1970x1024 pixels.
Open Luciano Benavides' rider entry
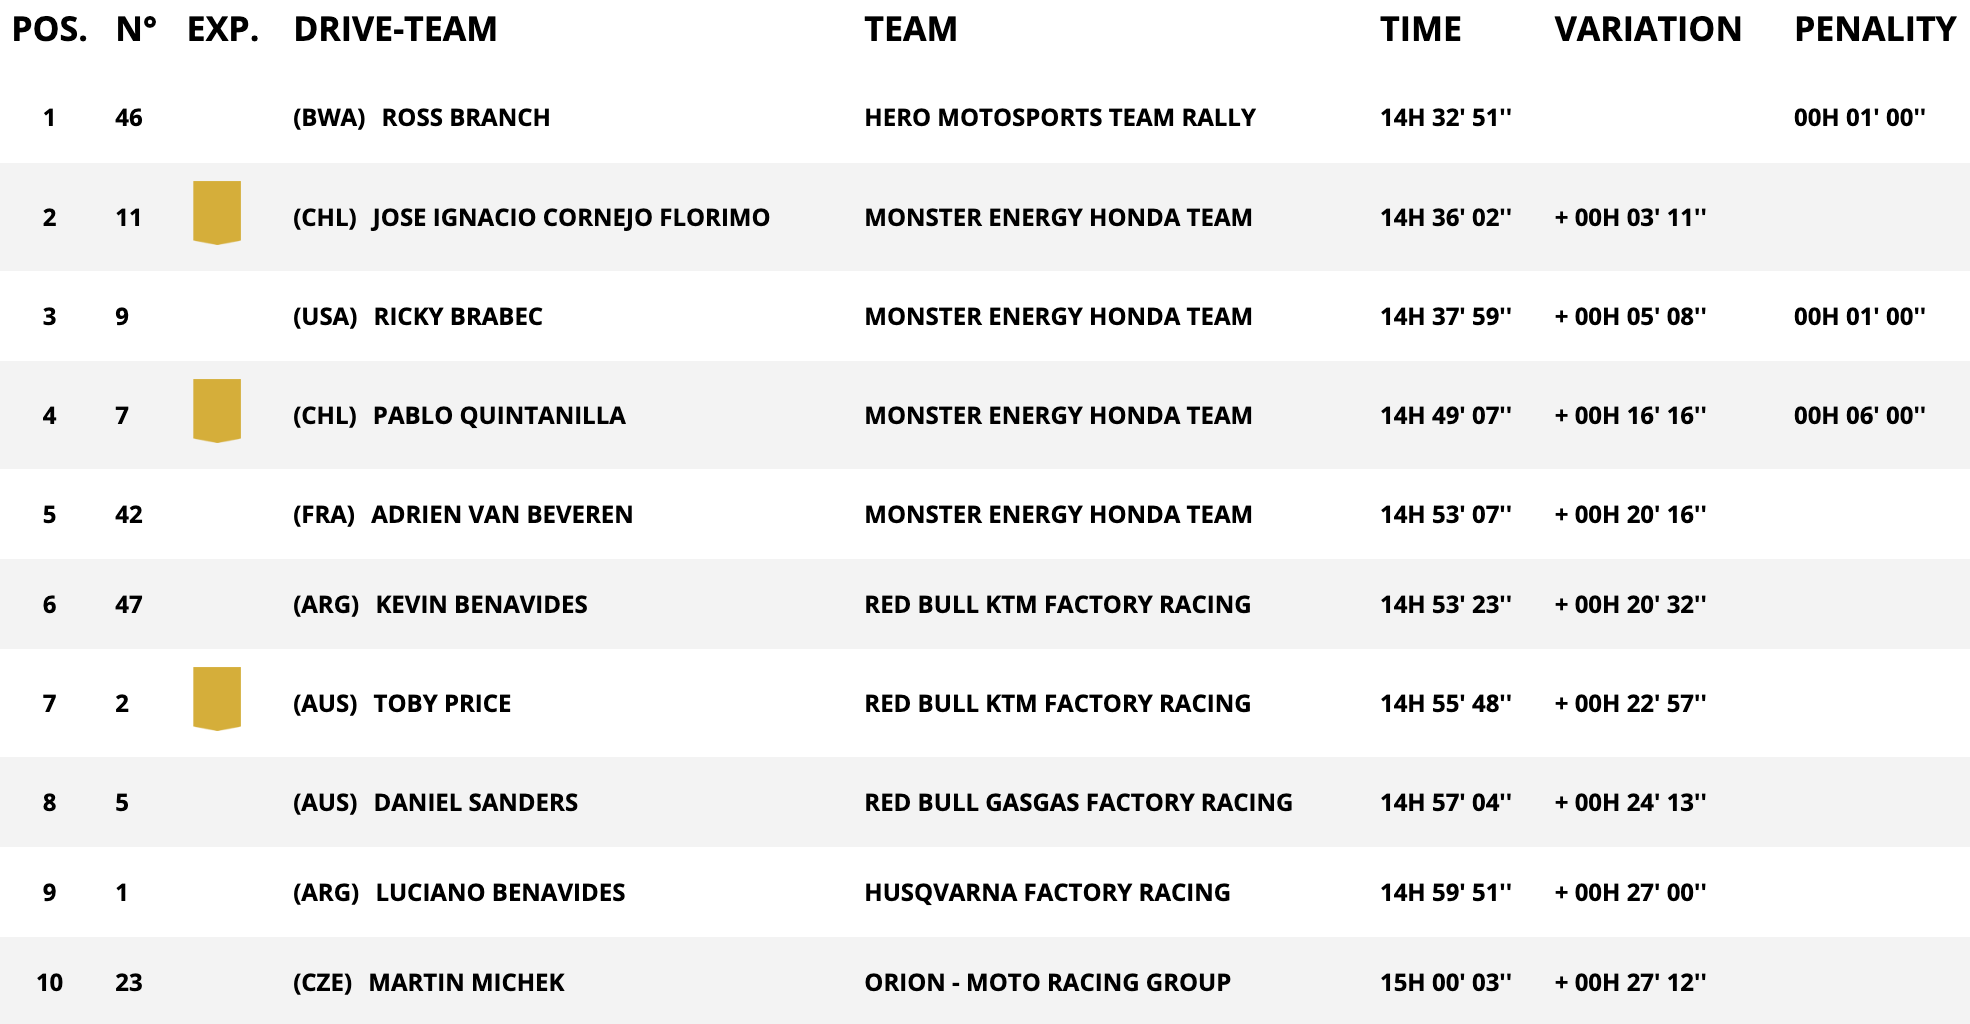click(500, 893)
